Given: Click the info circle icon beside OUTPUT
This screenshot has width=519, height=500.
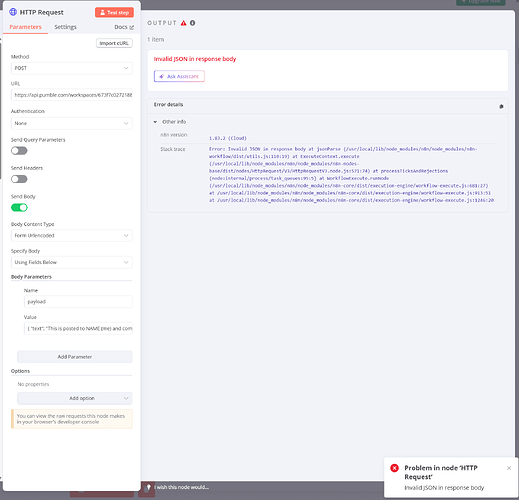Looking at the screenshot, I should pyautogui.click(x=193, y=23).
